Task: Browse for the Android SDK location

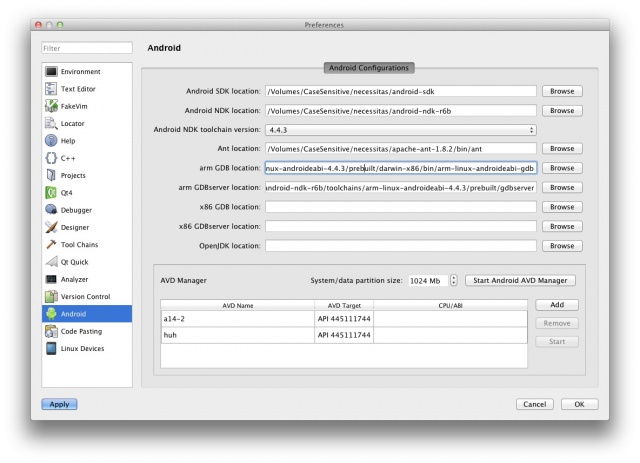Action: pyautogui.click(x=562, y=92)
